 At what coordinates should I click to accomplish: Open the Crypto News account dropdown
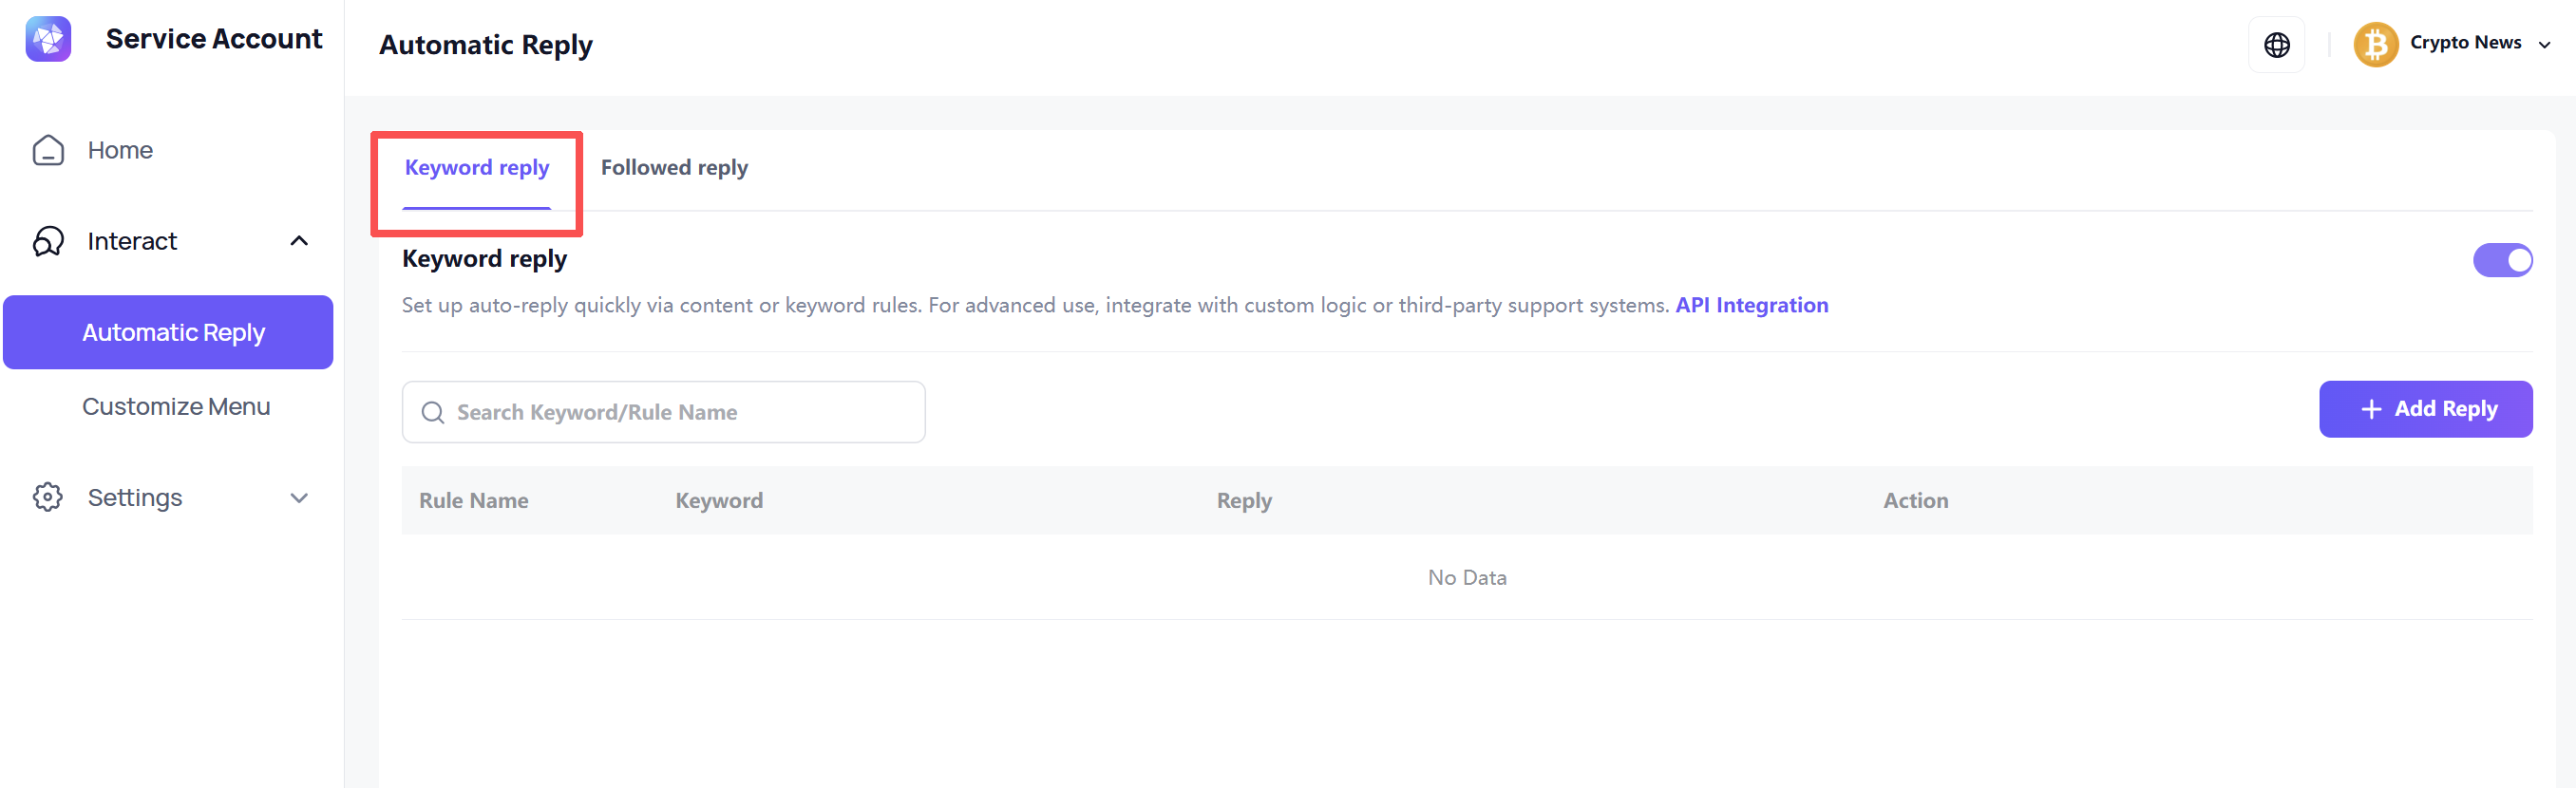click(2545, 45)
